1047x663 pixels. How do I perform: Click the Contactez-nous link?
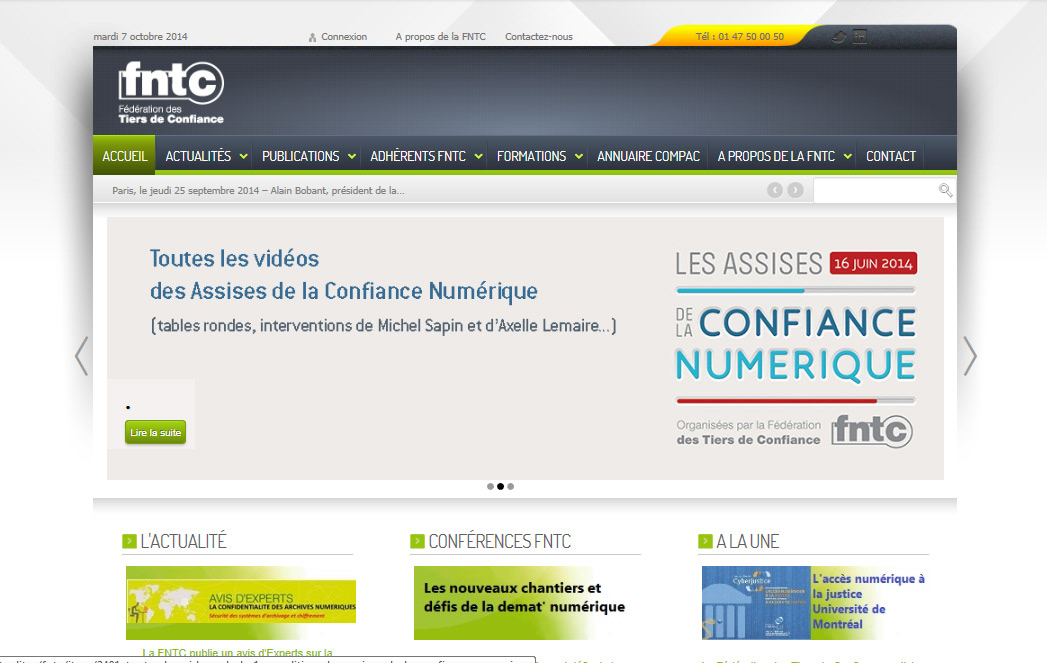tap(539, 37)
